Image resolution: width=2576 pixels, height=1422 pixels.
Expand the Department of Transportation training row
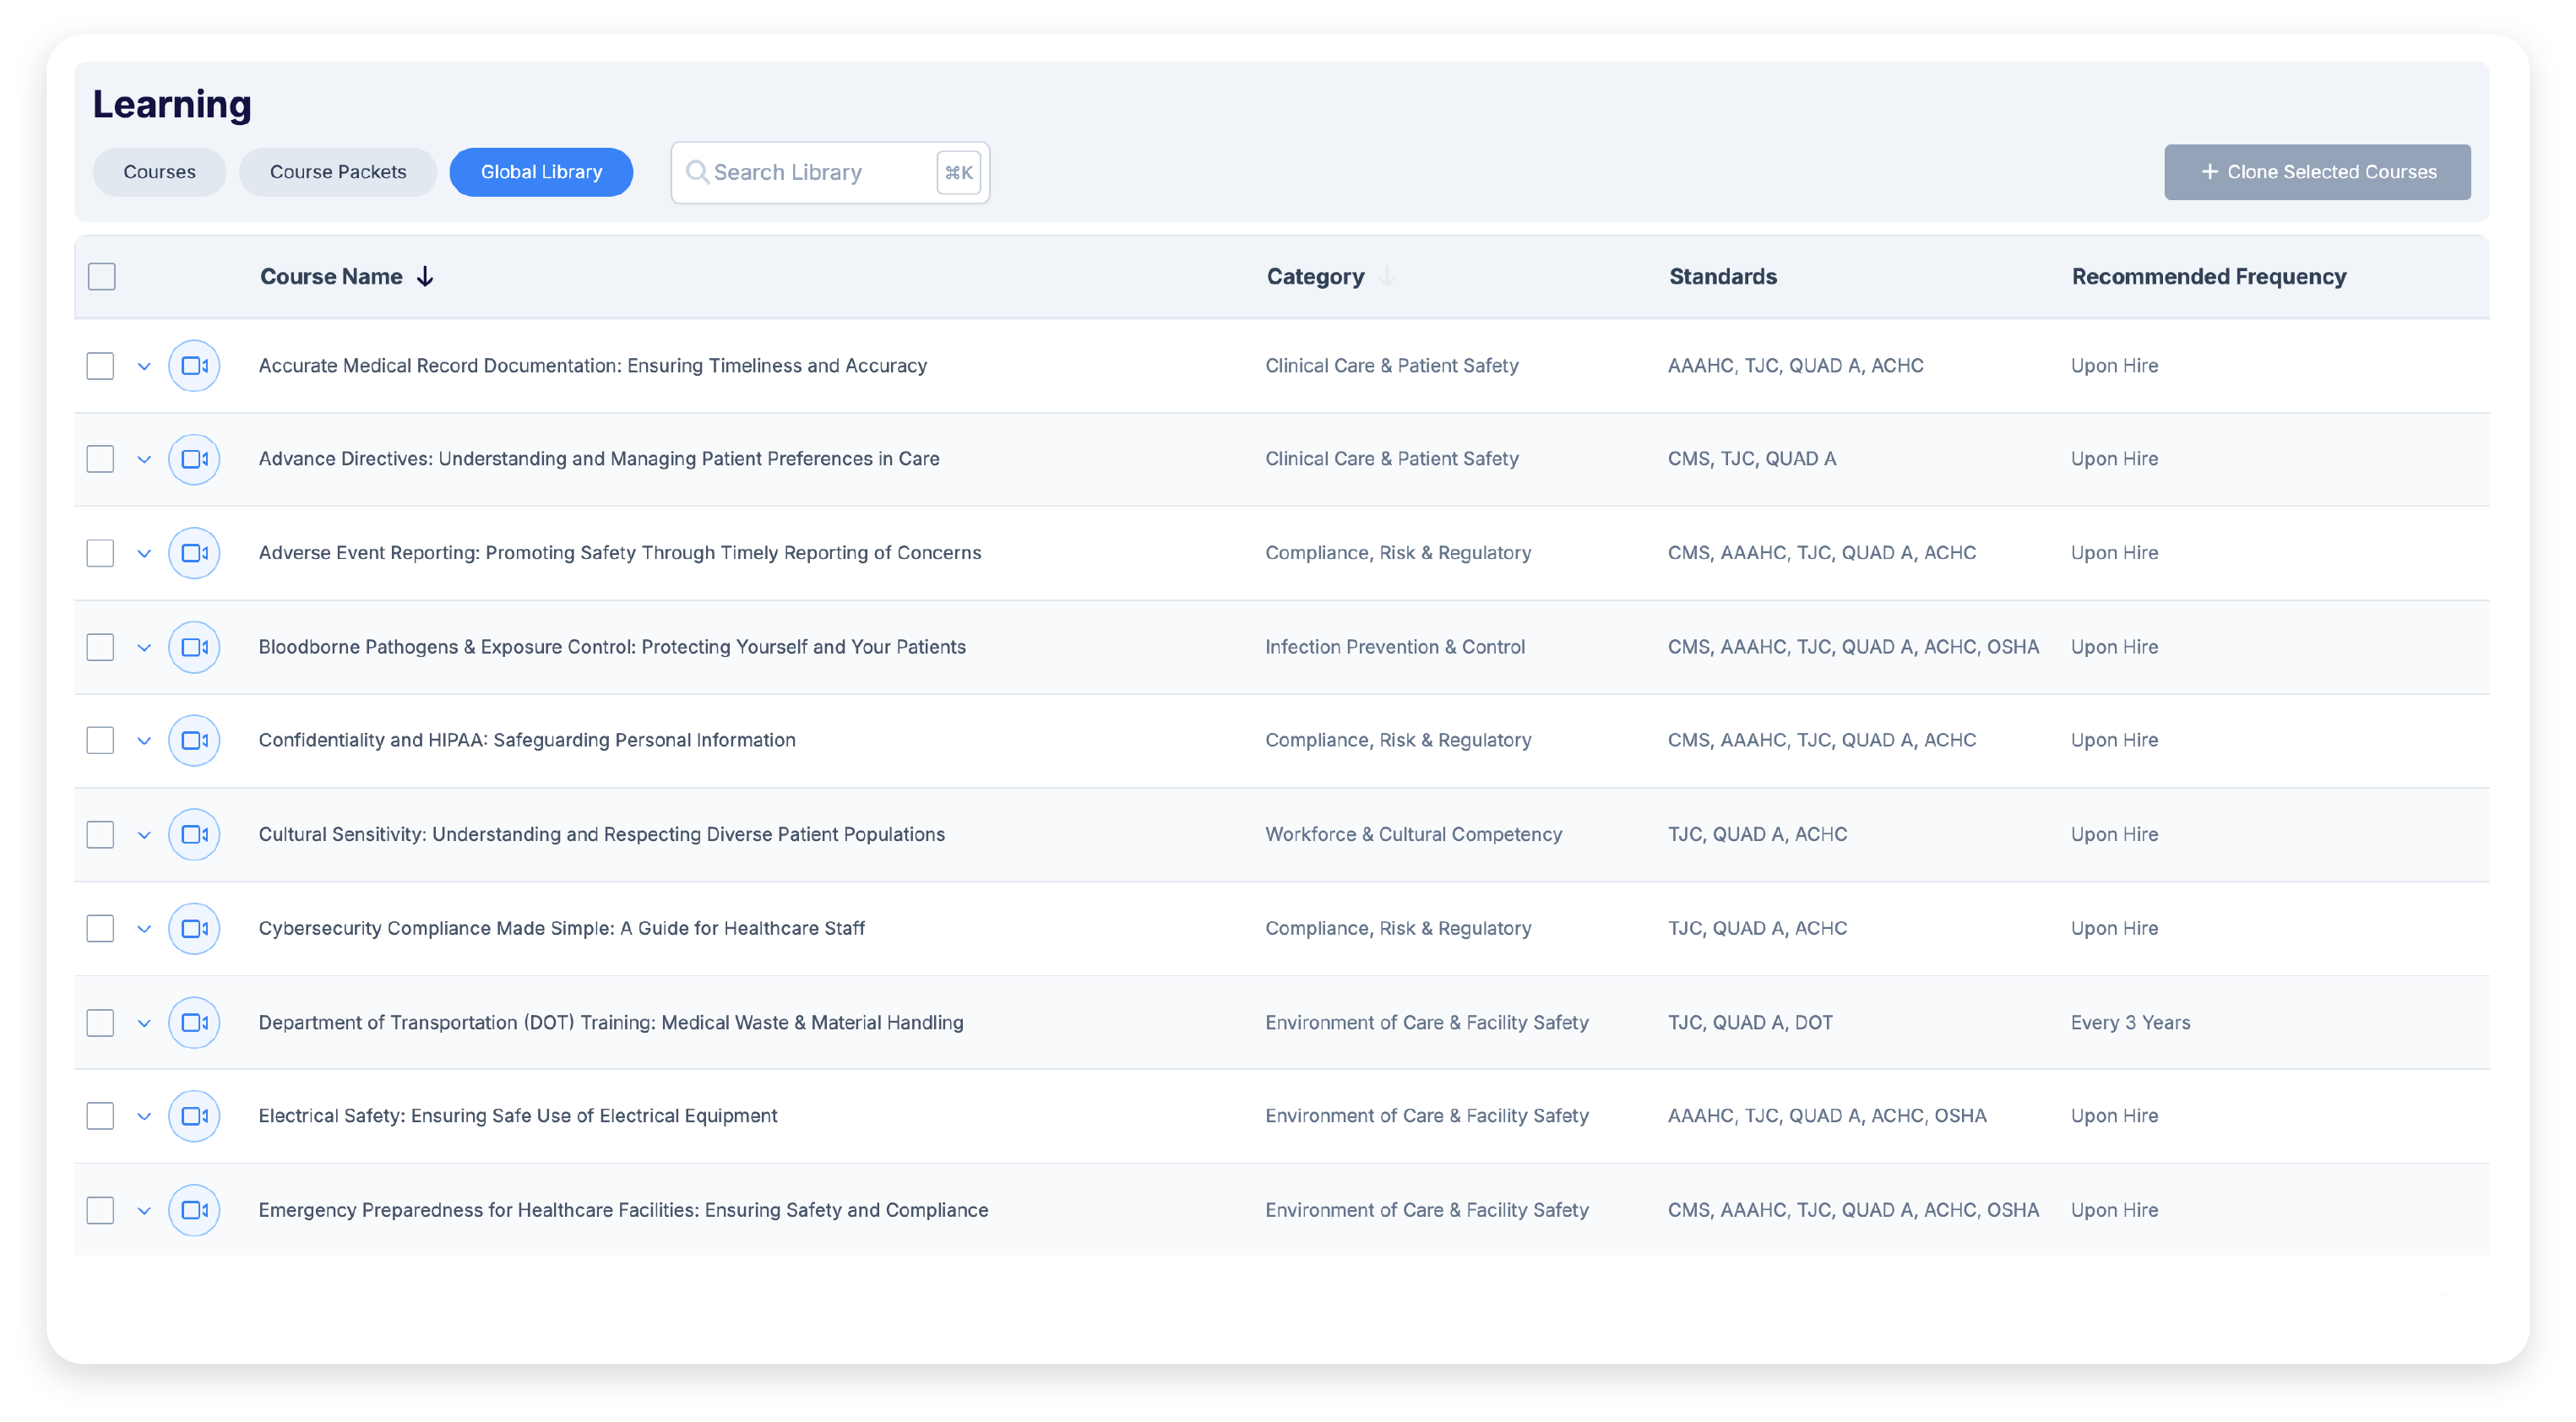tap(144, 1023)
